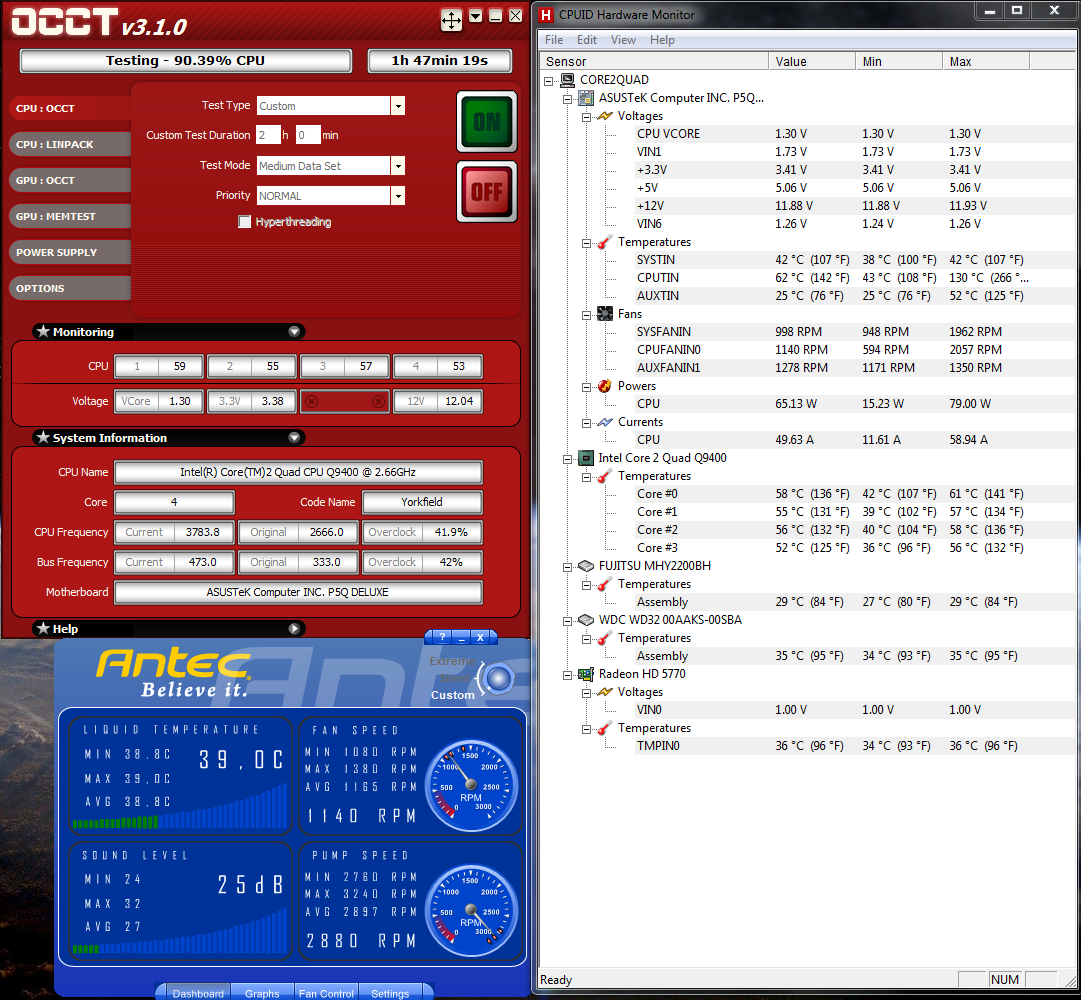Viewport: 1081px width, 1000px height.
Task: Click the red OFF button in OCCT
Action: [487, 192]
